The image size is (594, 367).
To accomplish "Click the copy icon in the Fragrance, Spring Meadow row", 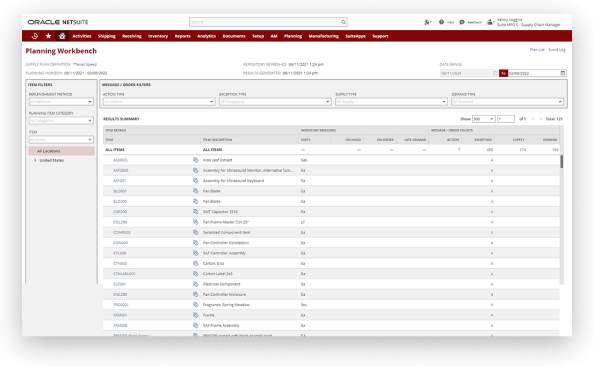I will [195, 305].
